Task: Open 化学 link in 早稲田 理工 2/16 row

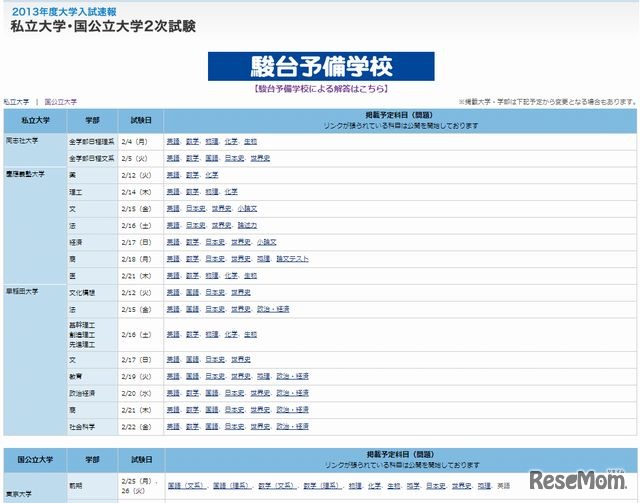Action: [231, 334]
